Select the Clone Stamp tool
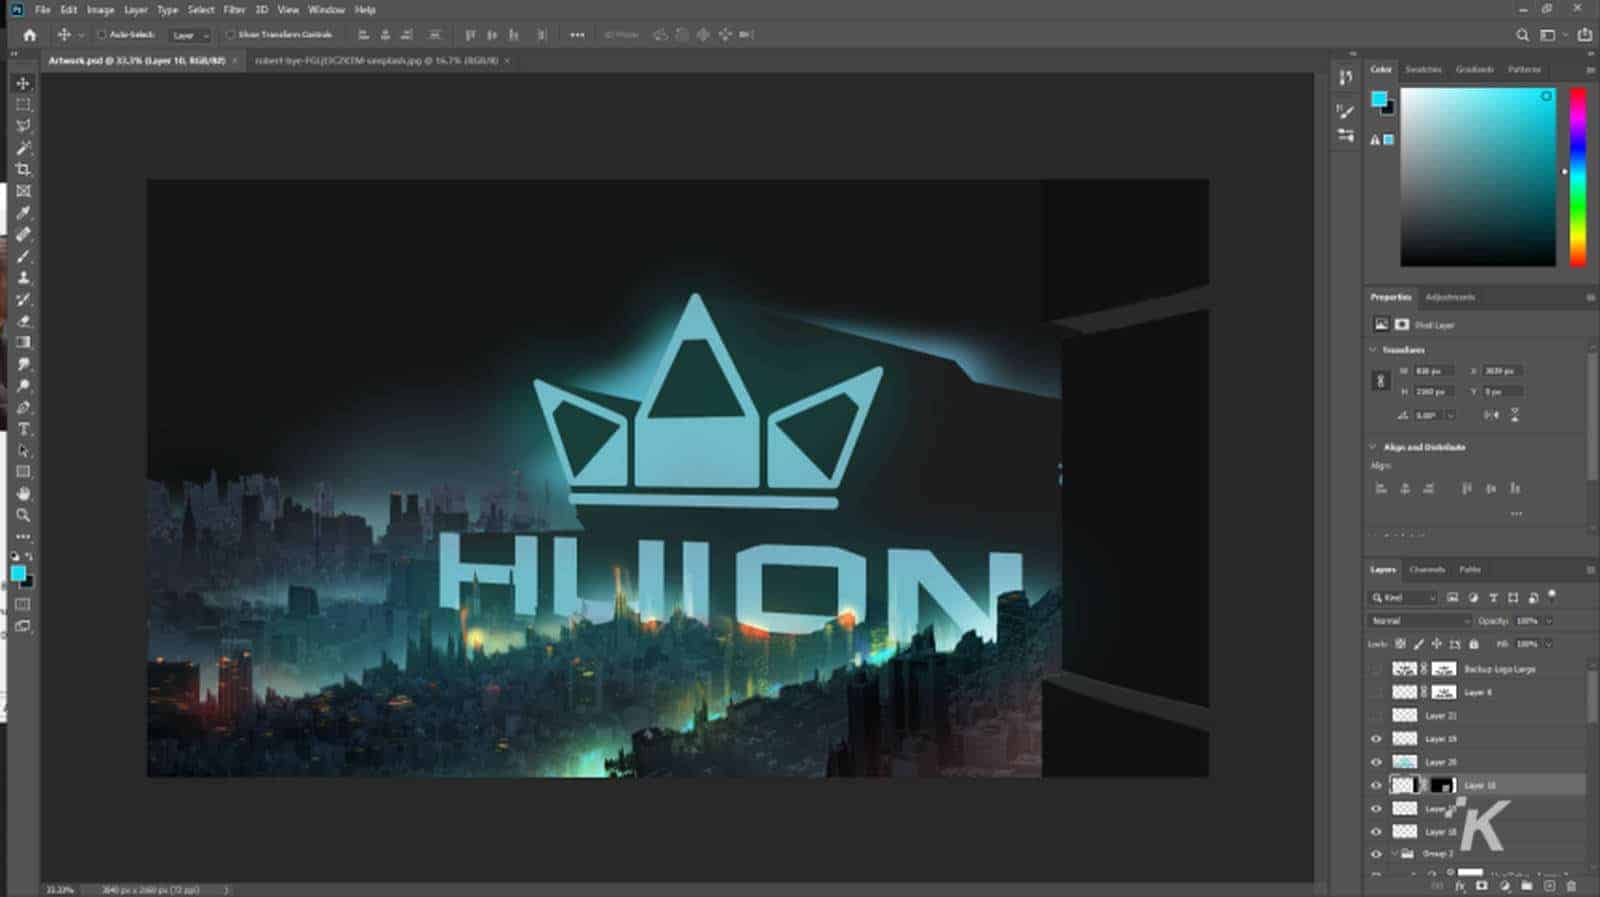The width and height of the screenshot is (1600, 897). coord(23,277)
